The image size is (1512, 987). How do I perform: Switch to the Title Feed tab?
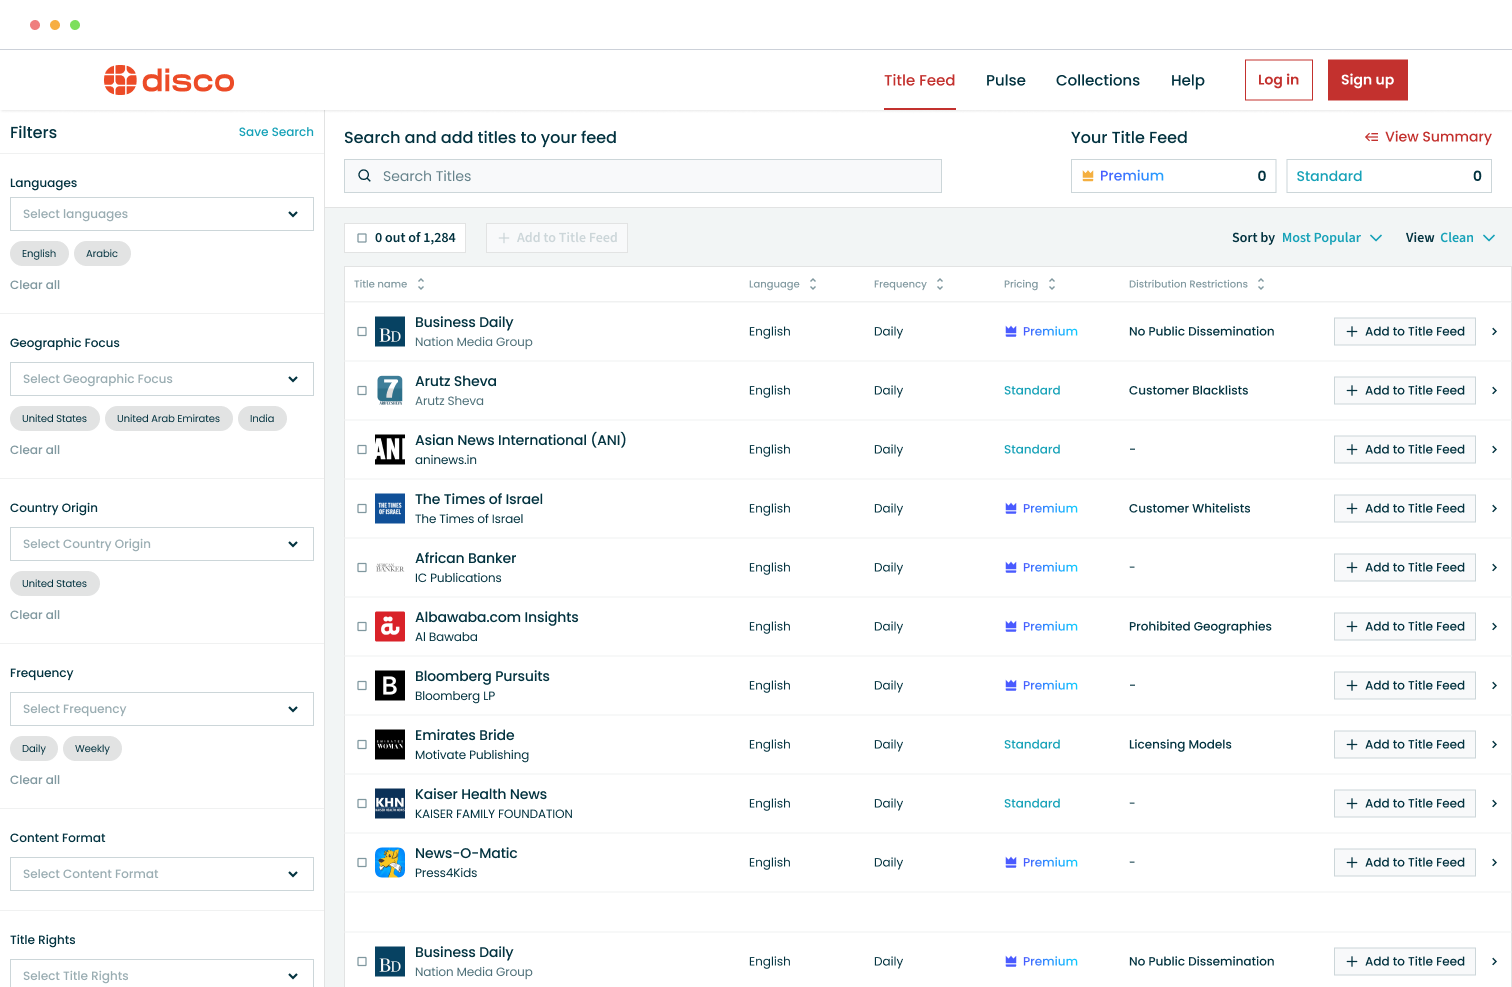[919, 80]
